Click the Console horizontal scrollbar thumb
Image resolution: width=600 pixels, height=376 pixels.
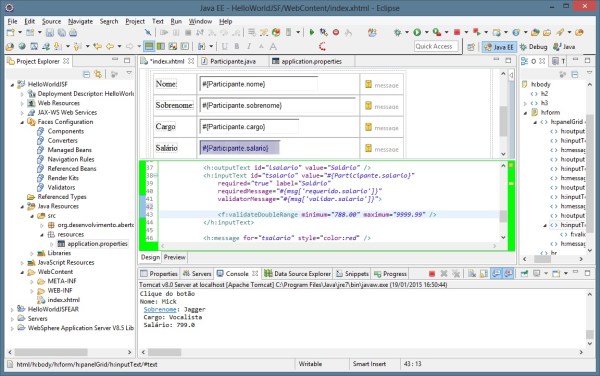165,352
